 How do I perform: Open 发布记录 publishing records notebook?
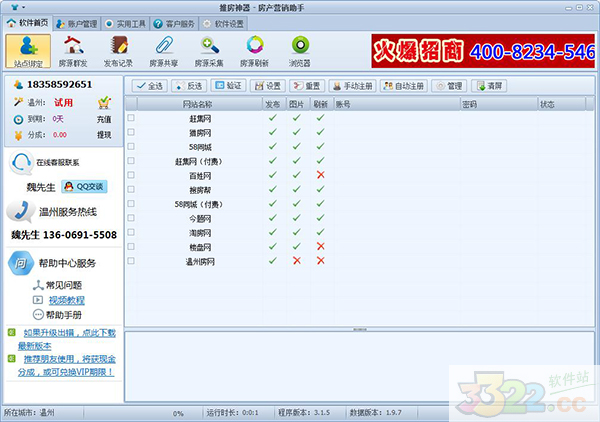(118, 51)
